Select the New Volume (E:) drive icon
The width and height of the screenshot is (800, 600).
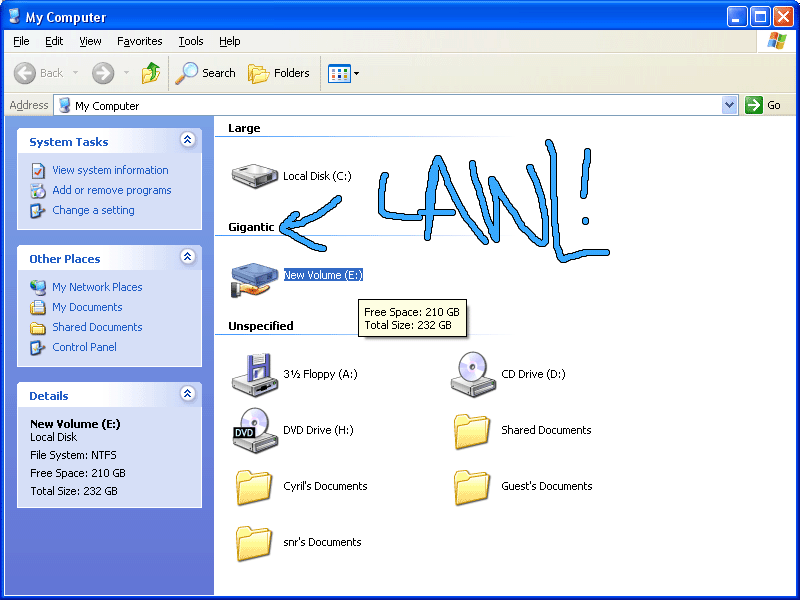click(254, 280)
